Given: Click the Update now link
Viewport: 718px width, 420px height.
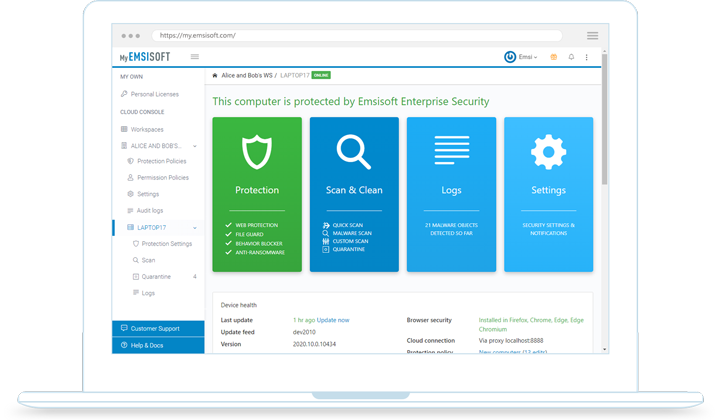Looking at the screenshot, I should click(333, 320).
